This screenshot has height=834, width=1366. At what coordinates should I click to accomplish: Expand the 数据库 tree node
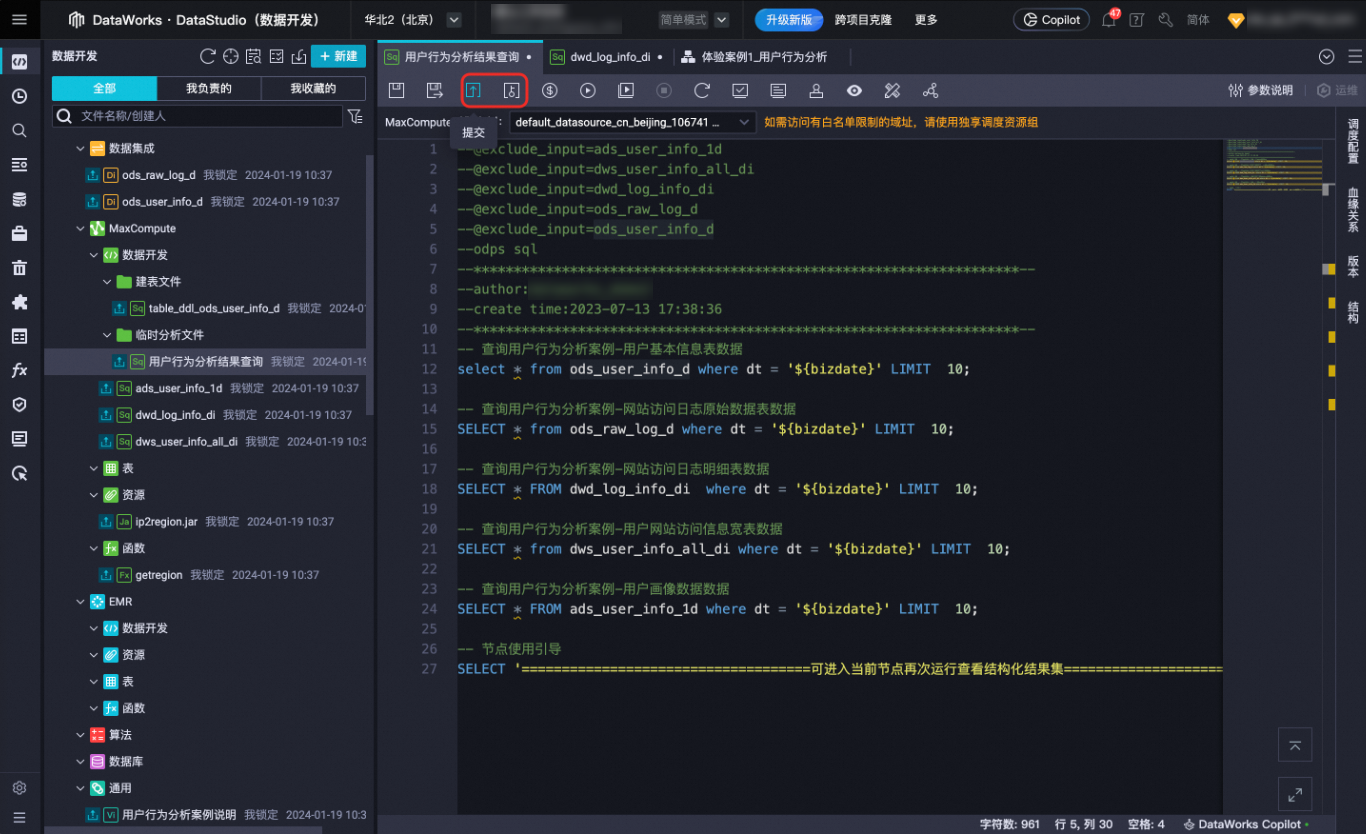pos(81,762)
